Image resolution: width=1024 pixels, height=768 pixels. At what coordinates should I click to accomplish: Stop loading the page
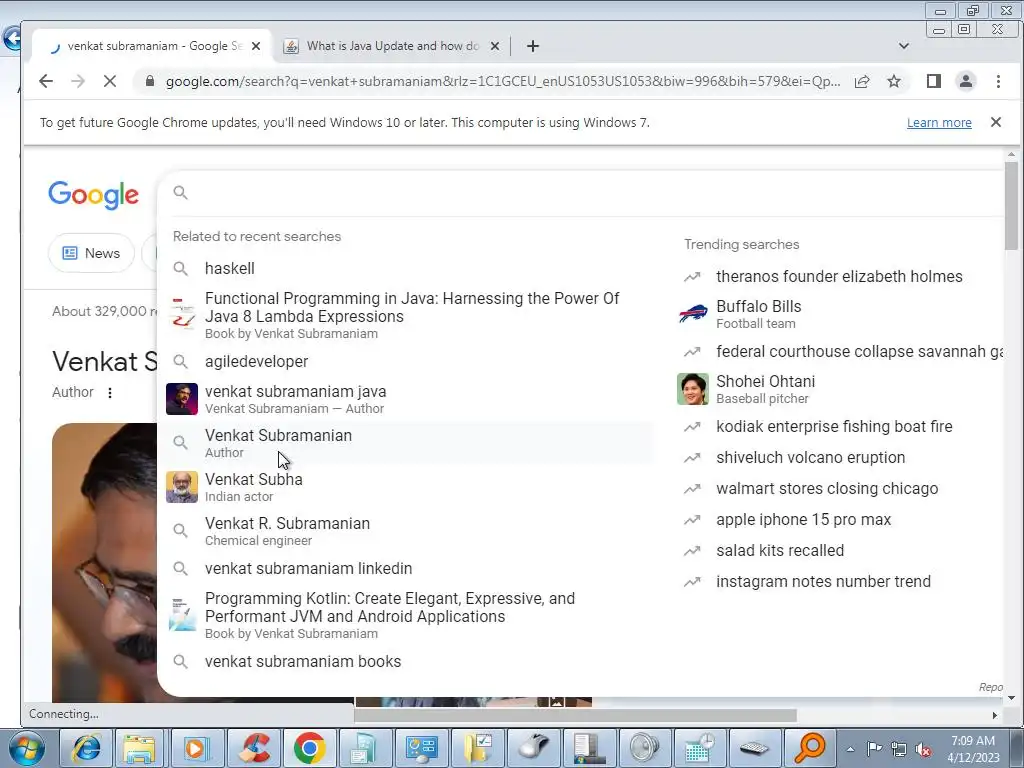click(x=110, y=81)
